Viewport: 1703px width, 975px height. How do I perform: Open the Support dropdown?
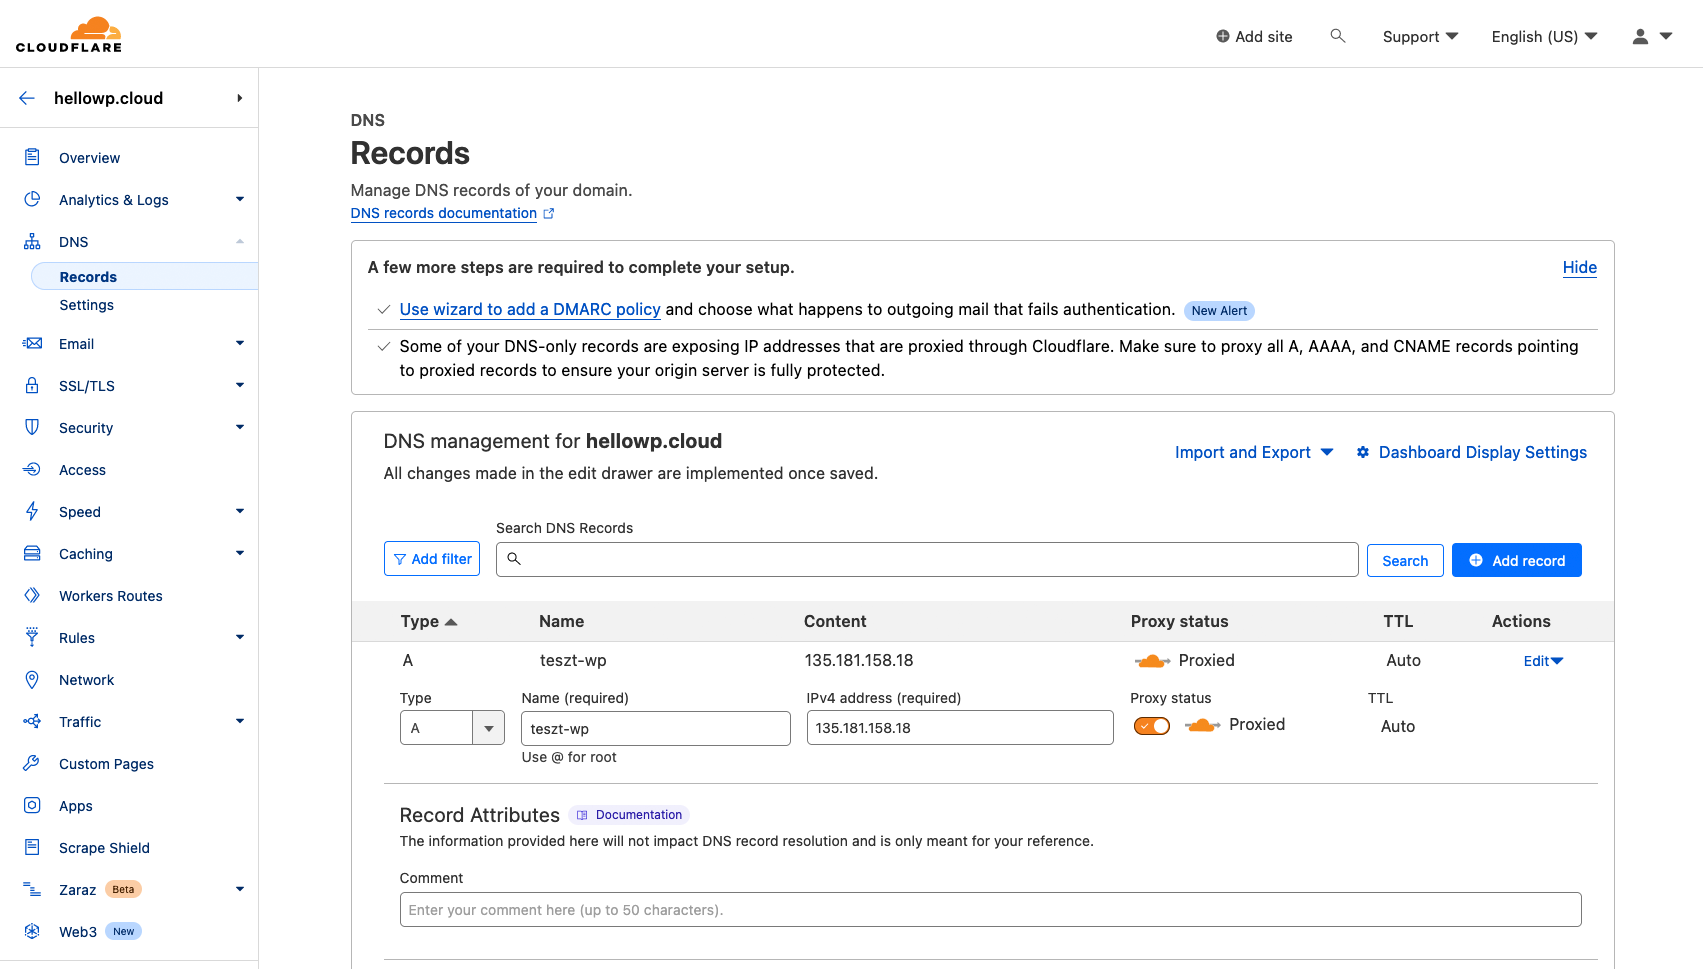click(1420, 36)
